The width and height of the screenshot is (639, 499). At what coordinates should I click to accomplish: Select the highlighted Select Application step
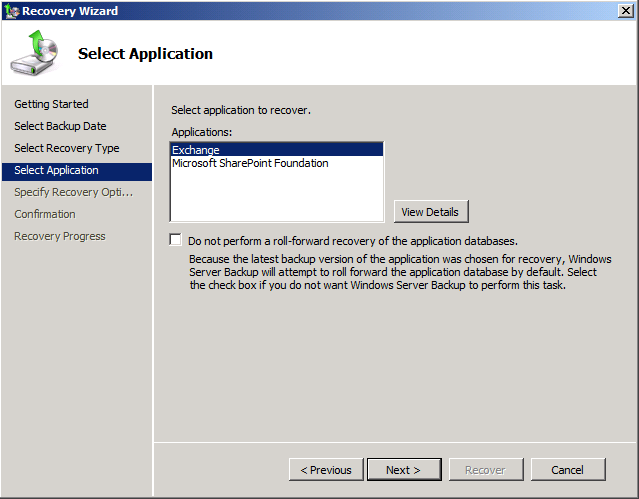coord(56,170)
